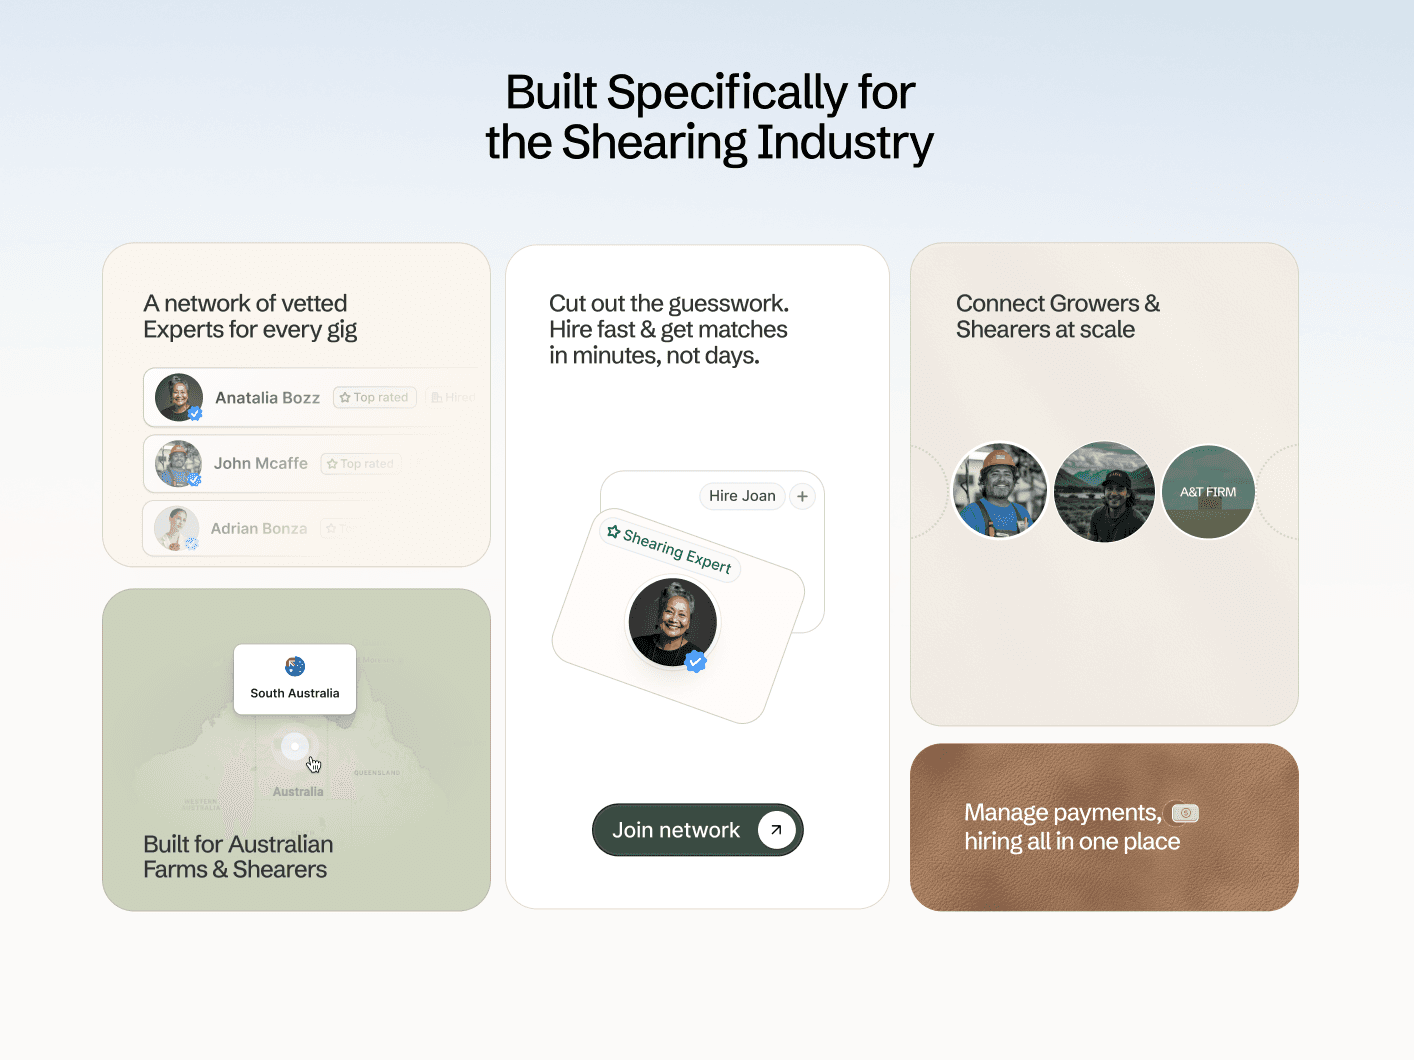Click the plus icon beside Hire Joan

(802, 496)
